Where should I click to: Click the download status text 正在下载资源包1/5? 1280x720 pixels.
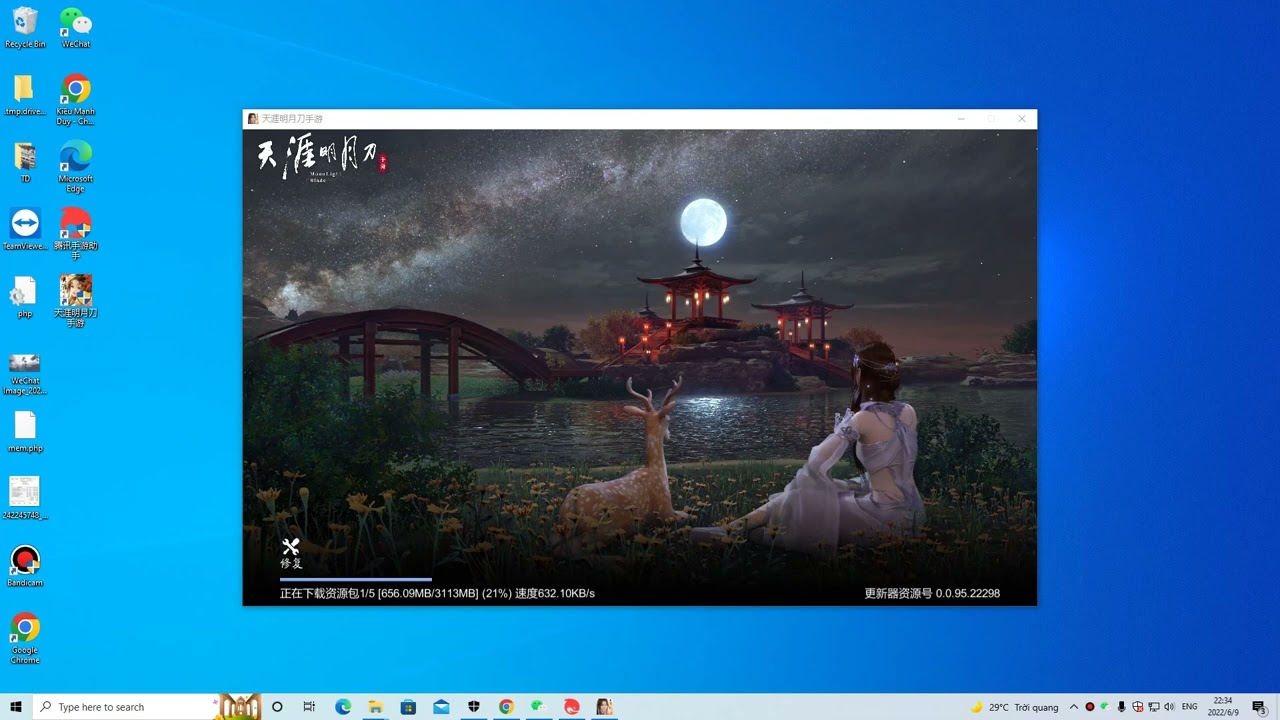[327, 593]
